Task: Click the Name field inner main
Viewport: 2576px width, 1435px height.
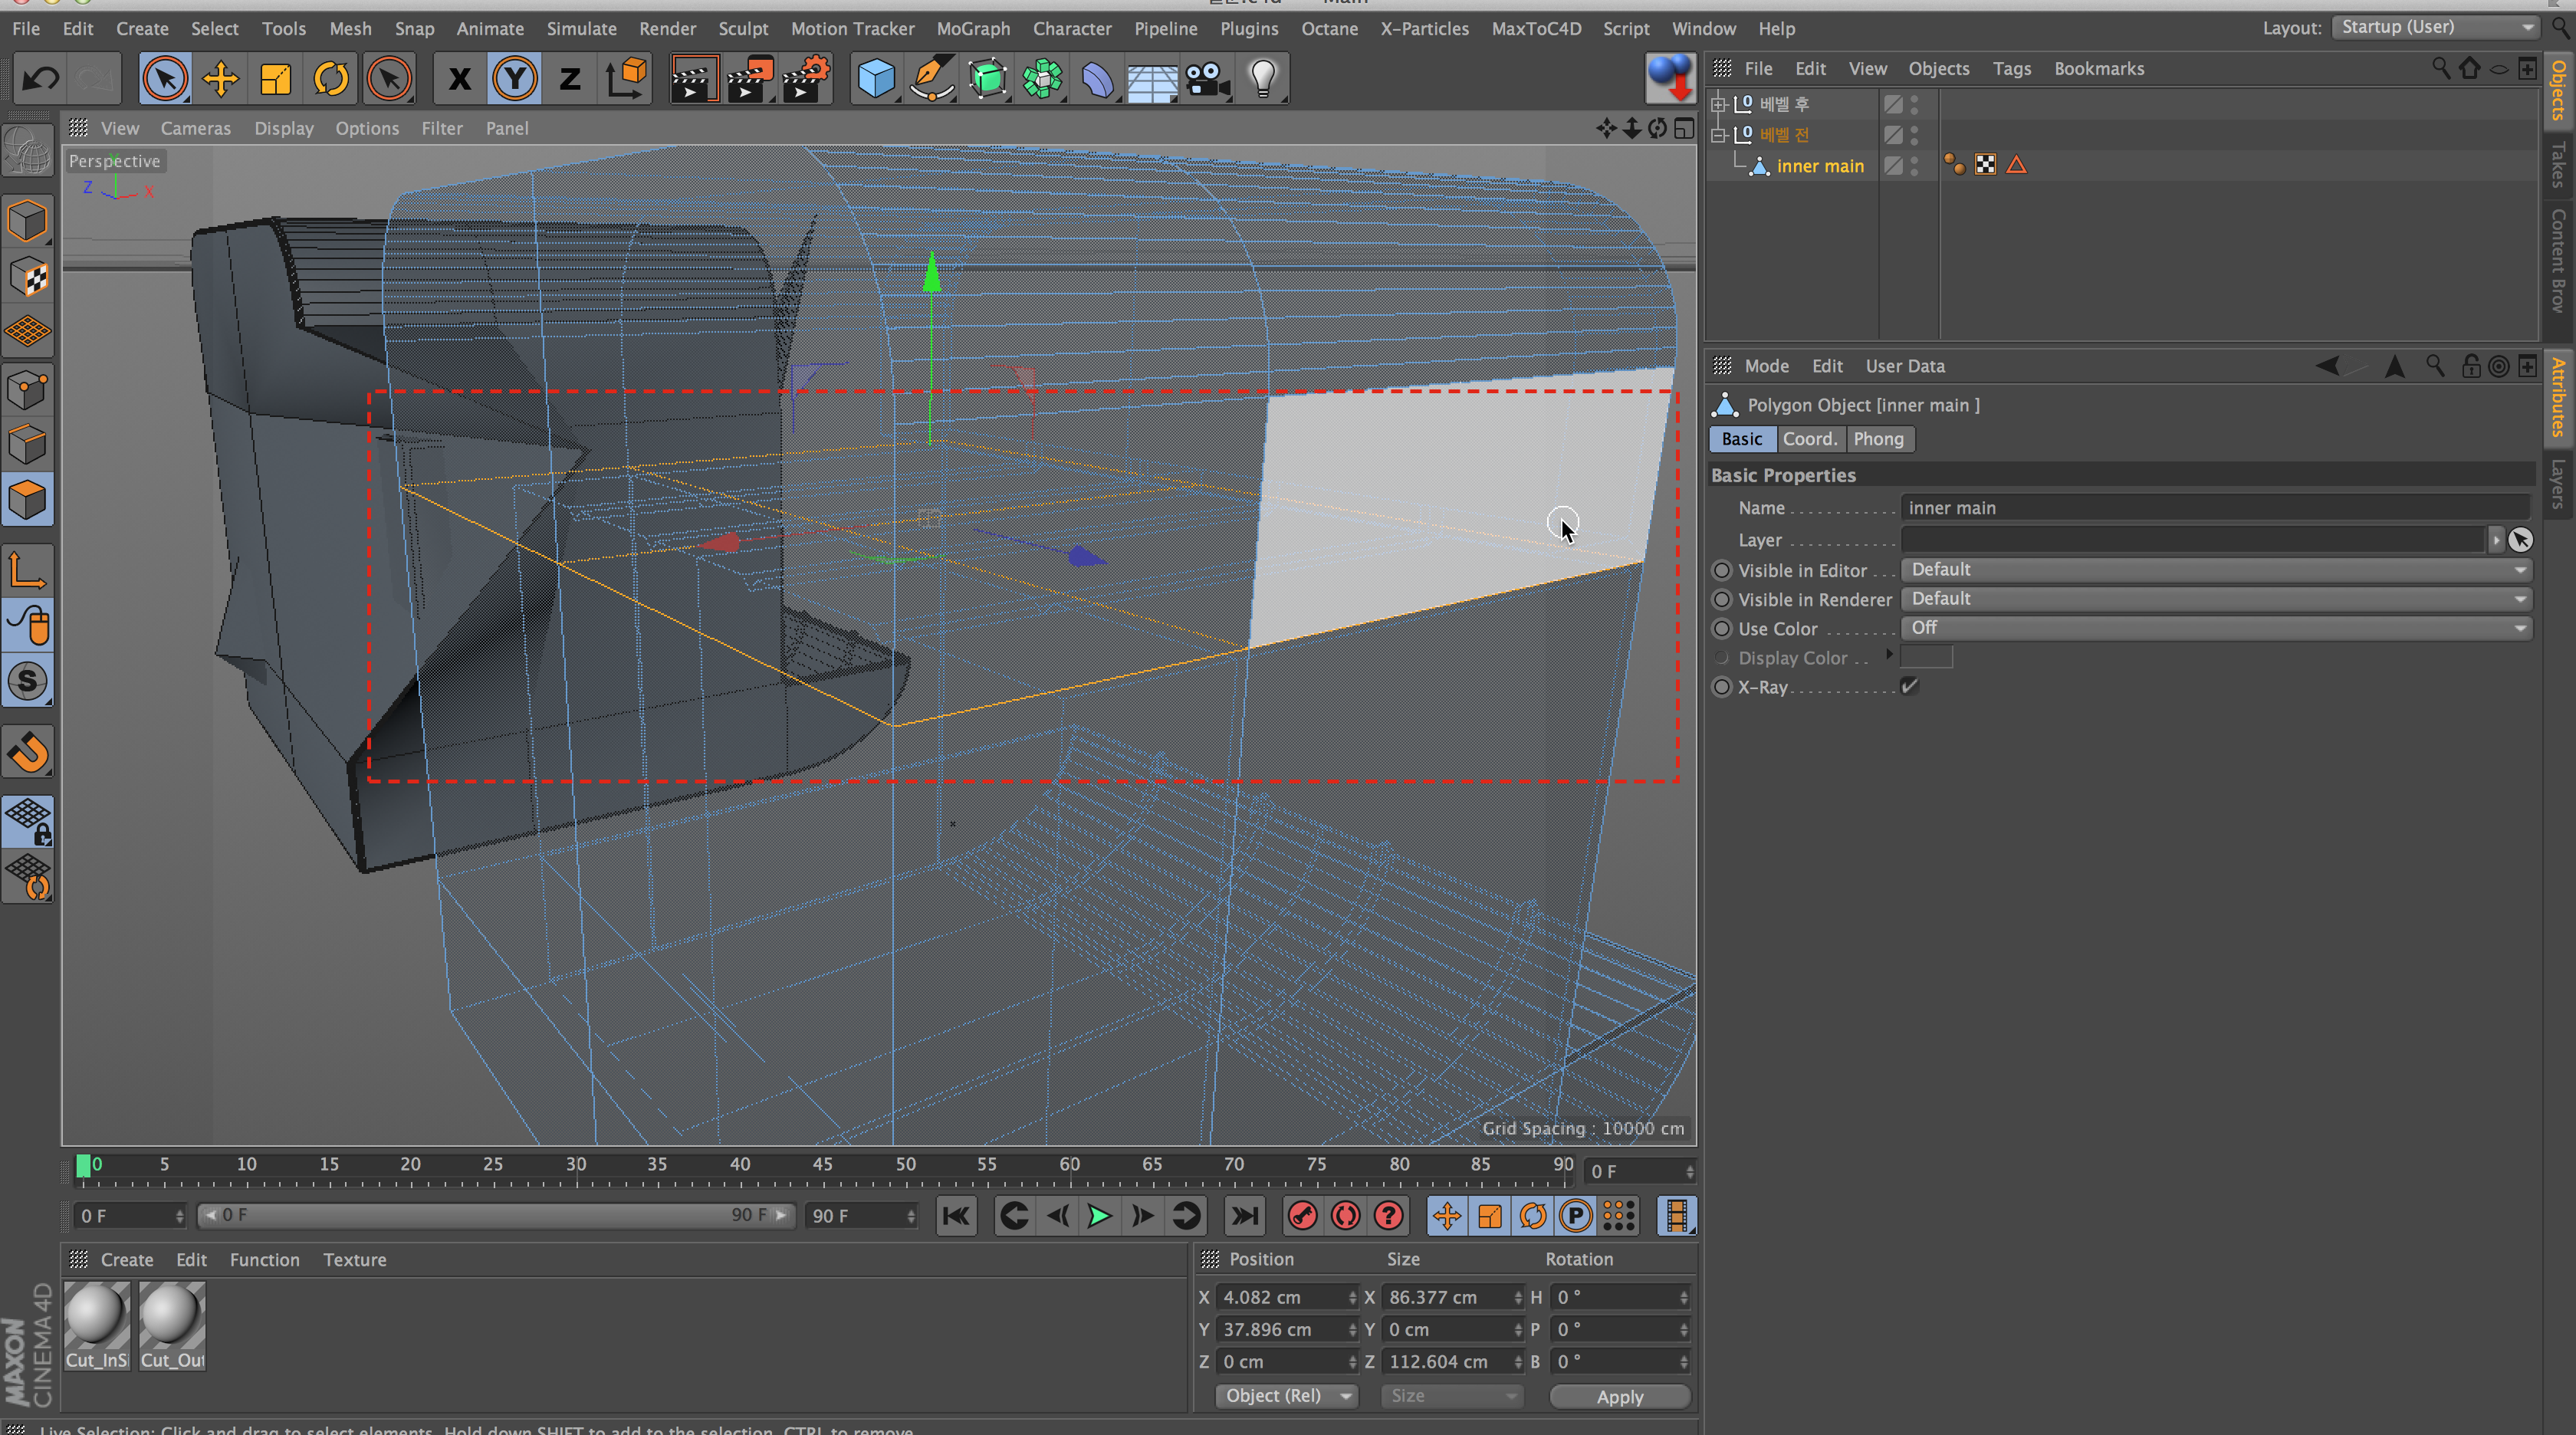Action: point(2214,508)
